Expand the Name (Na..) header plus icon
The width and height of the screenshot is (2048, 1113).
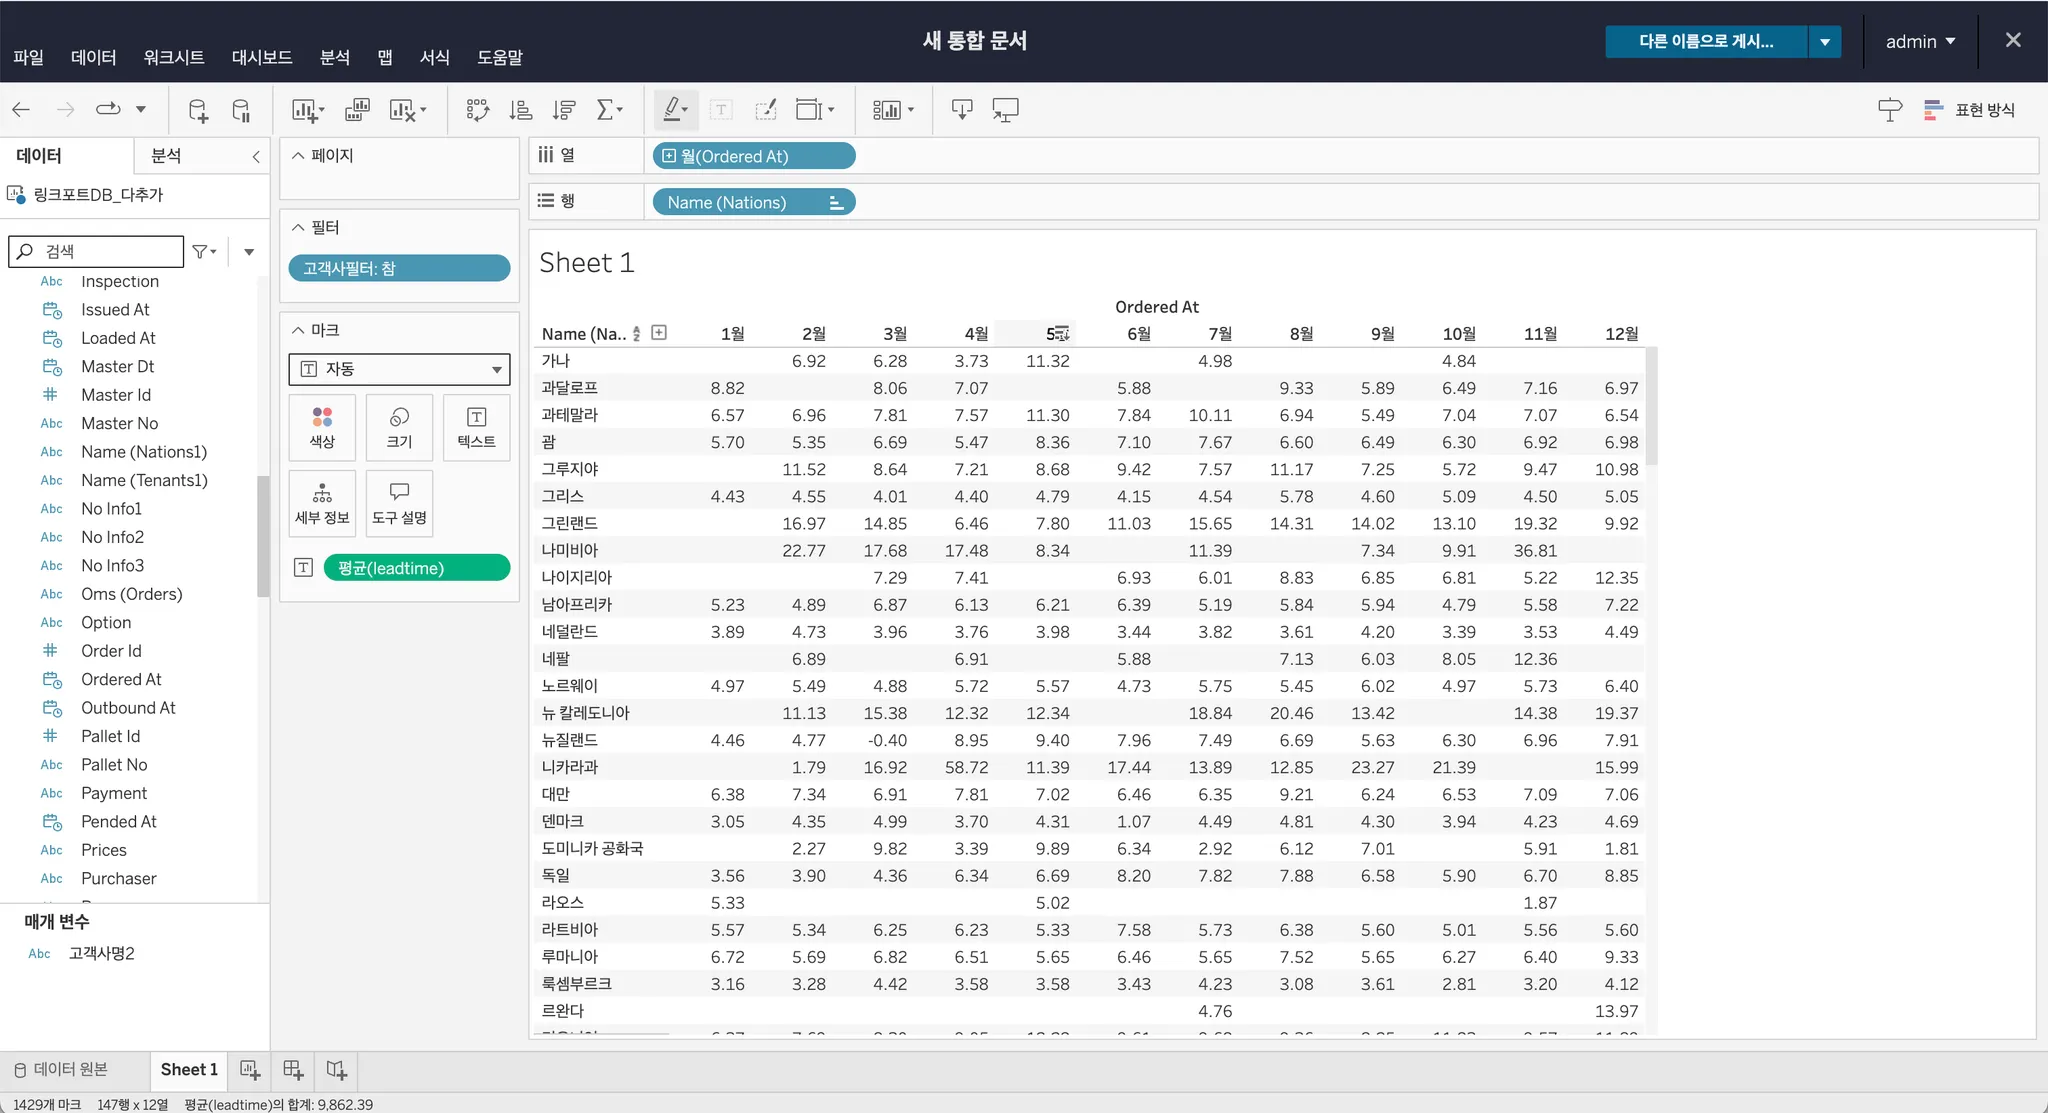pos(659,333)
